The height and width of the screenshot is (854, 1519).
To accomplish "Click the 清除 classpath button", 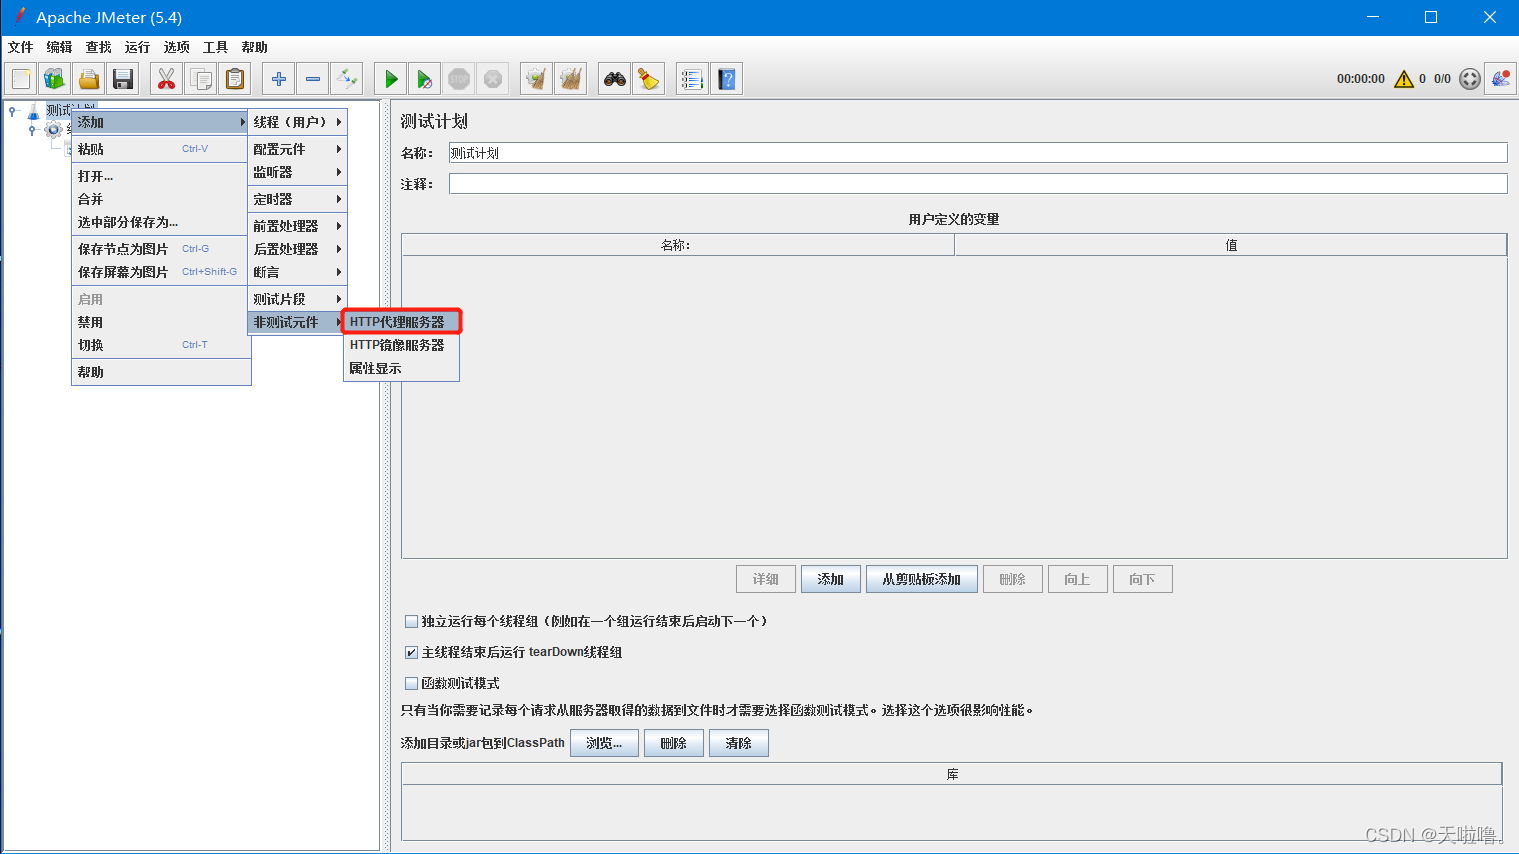I will point(739,743).
